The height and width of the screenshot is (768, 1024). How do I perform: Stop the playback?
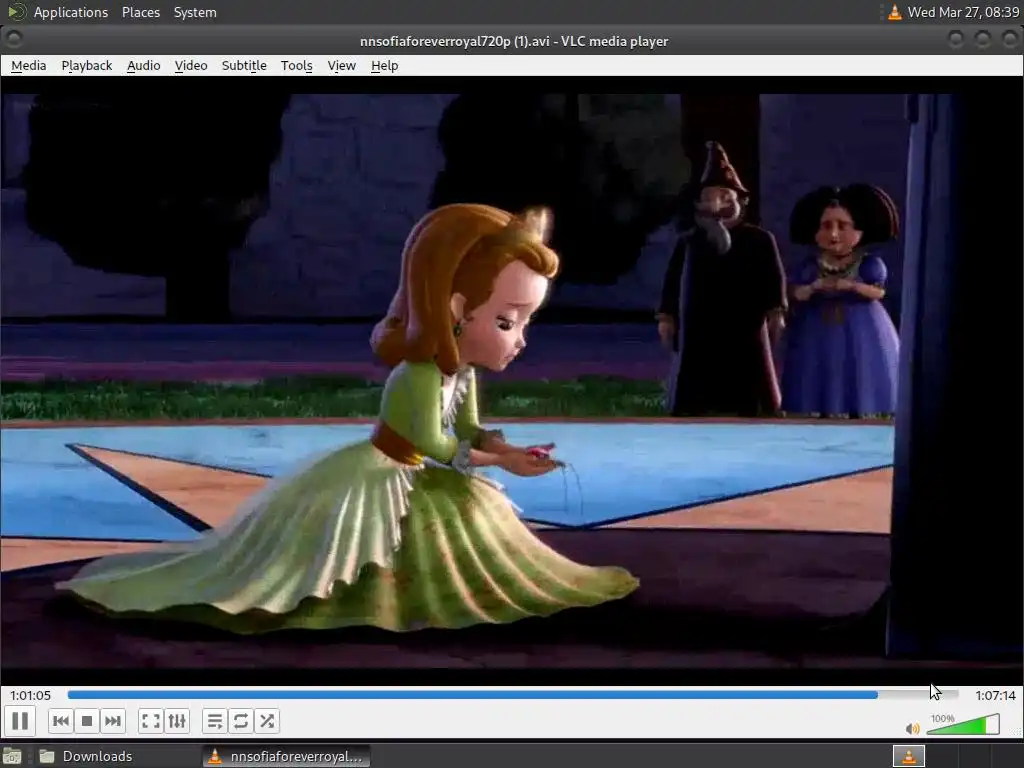86,721
